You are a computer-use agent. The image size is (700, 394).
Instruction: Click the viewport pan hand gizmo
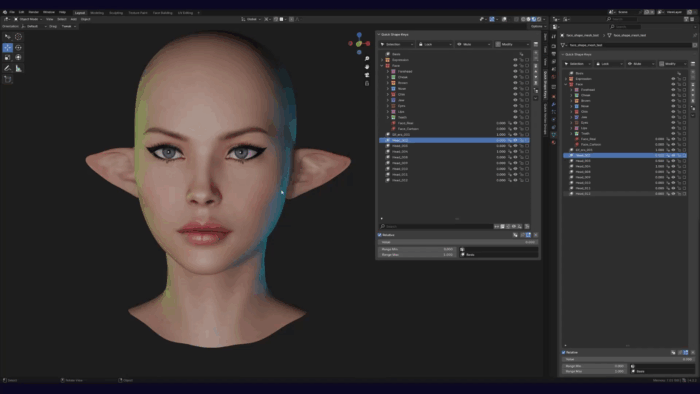click(367, 66)
